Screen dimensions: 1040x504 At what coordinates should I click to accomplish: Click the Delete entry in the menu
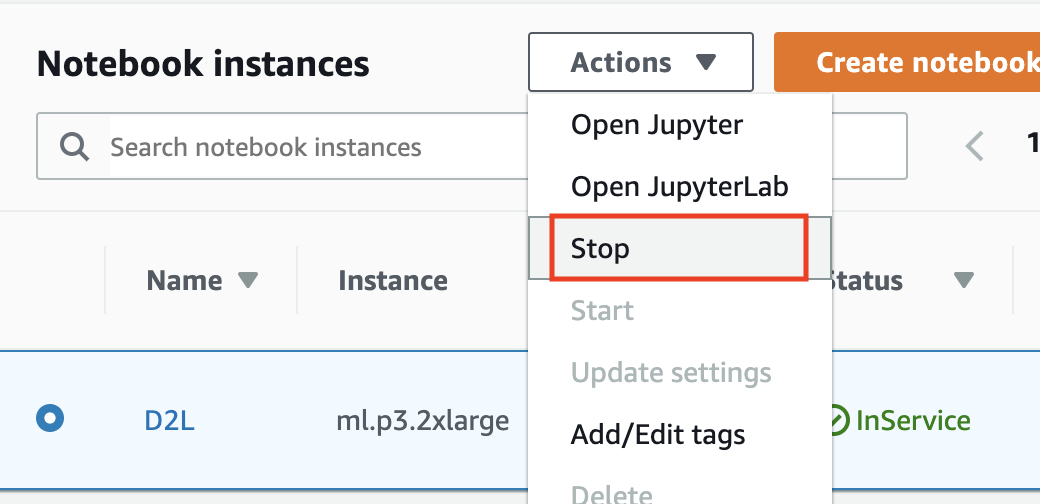[x=611, y=493]
